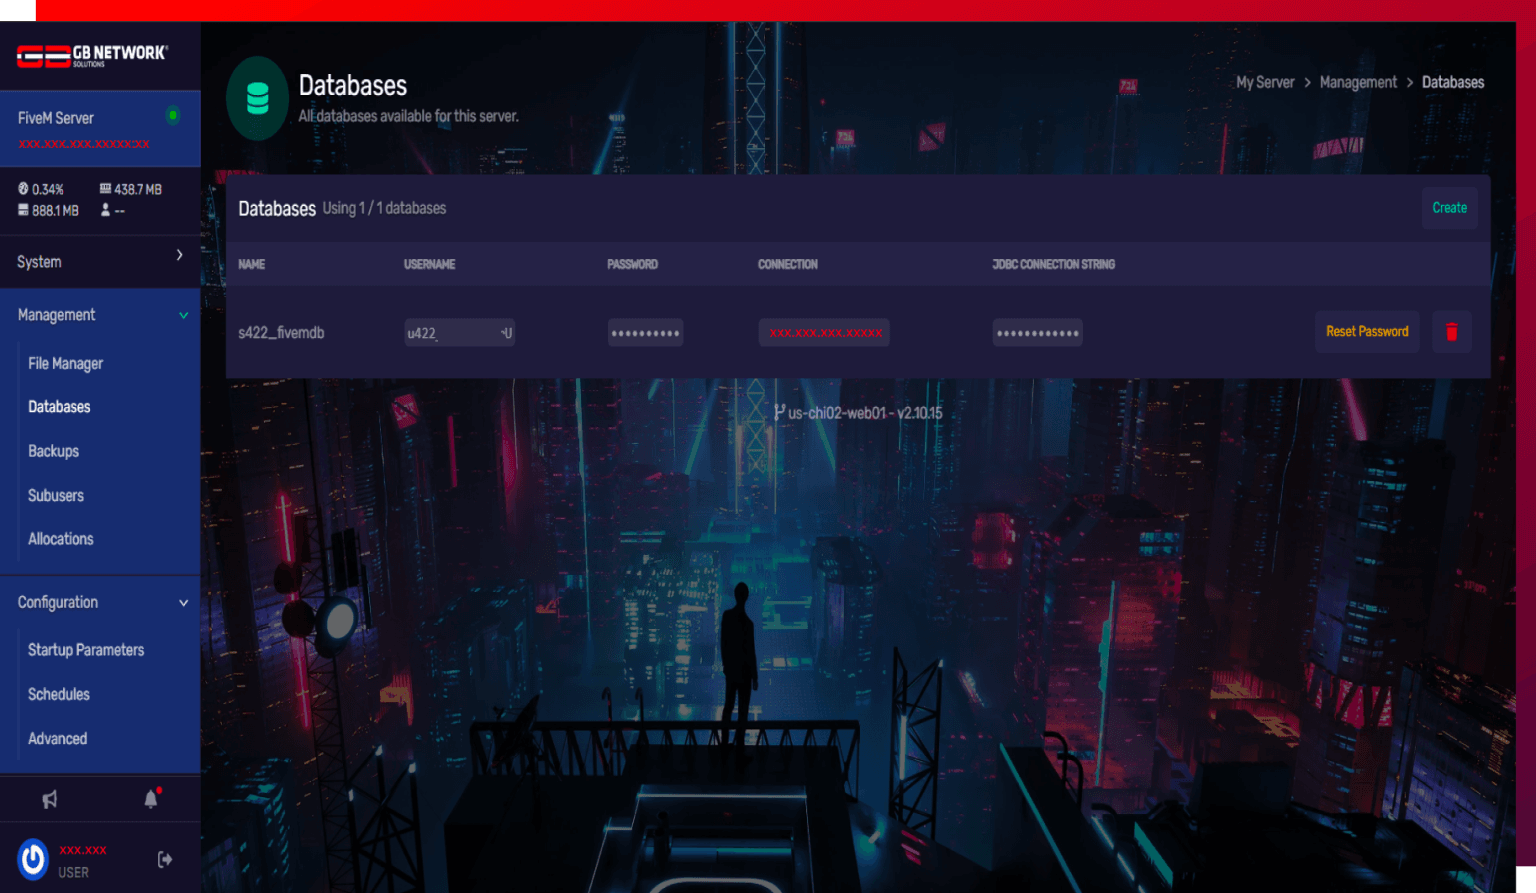Reset Password for s422__fivemdb

point(1367,331)
